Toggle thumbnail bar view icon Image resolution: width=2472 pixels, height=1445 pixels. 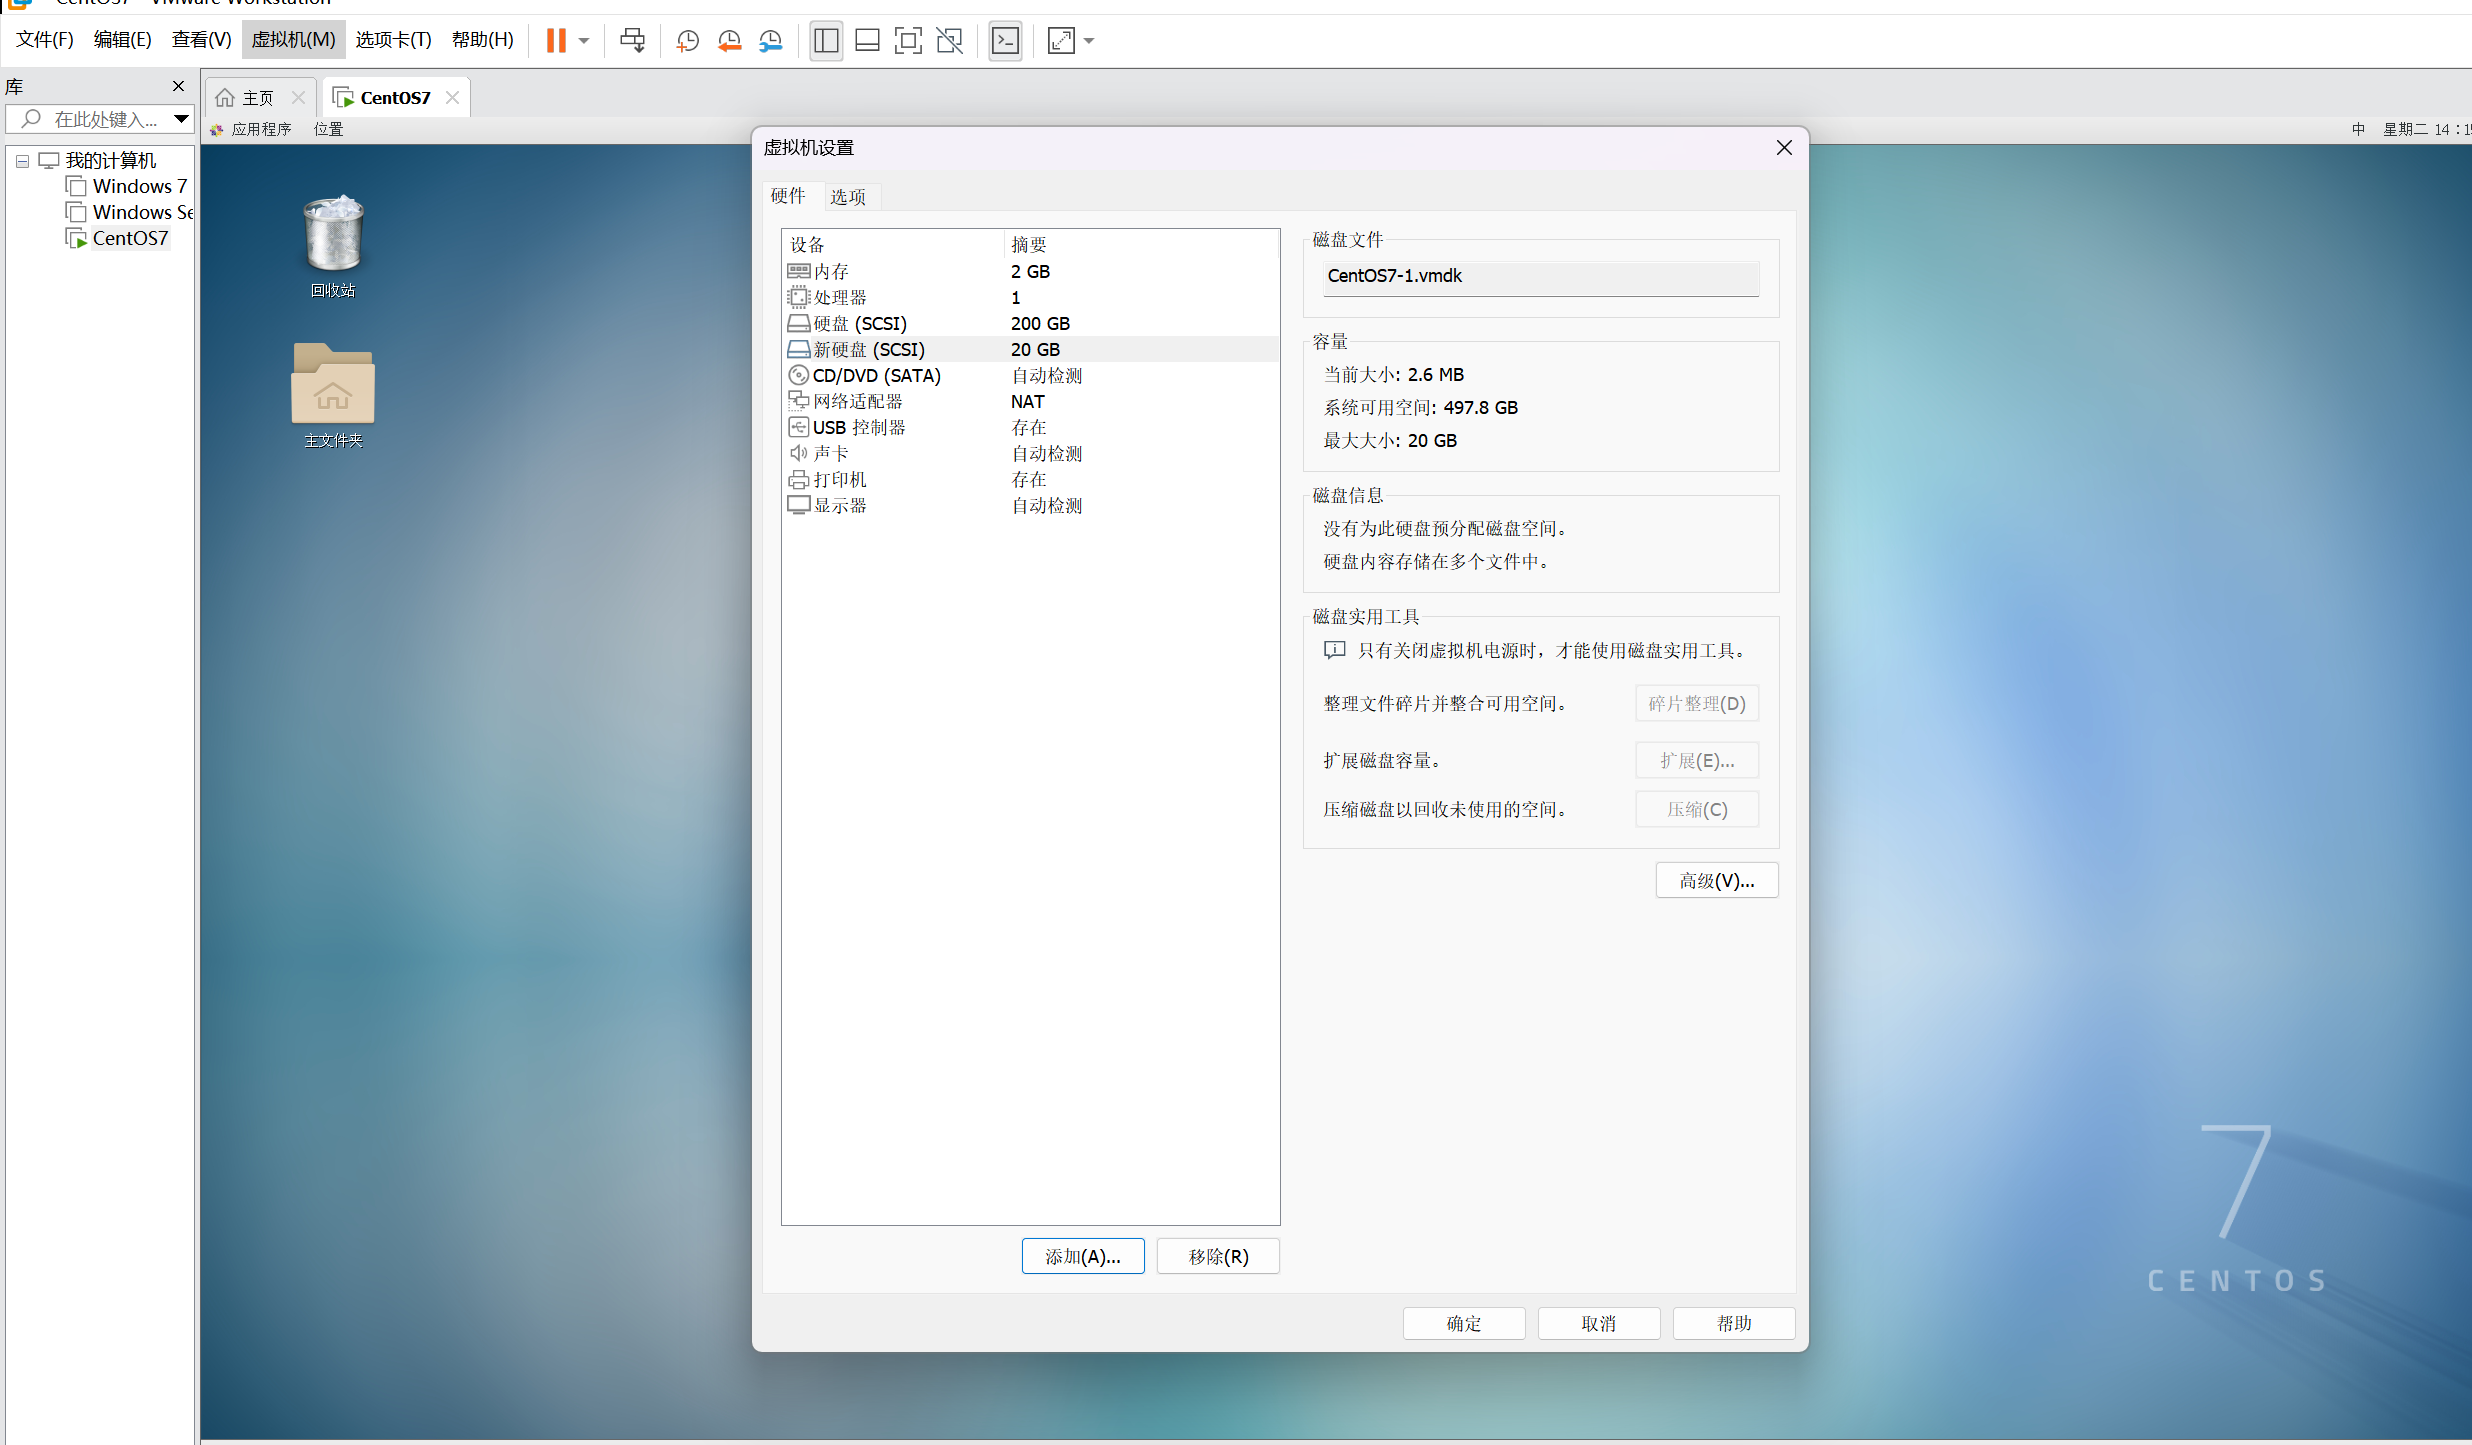pos(867,41)
